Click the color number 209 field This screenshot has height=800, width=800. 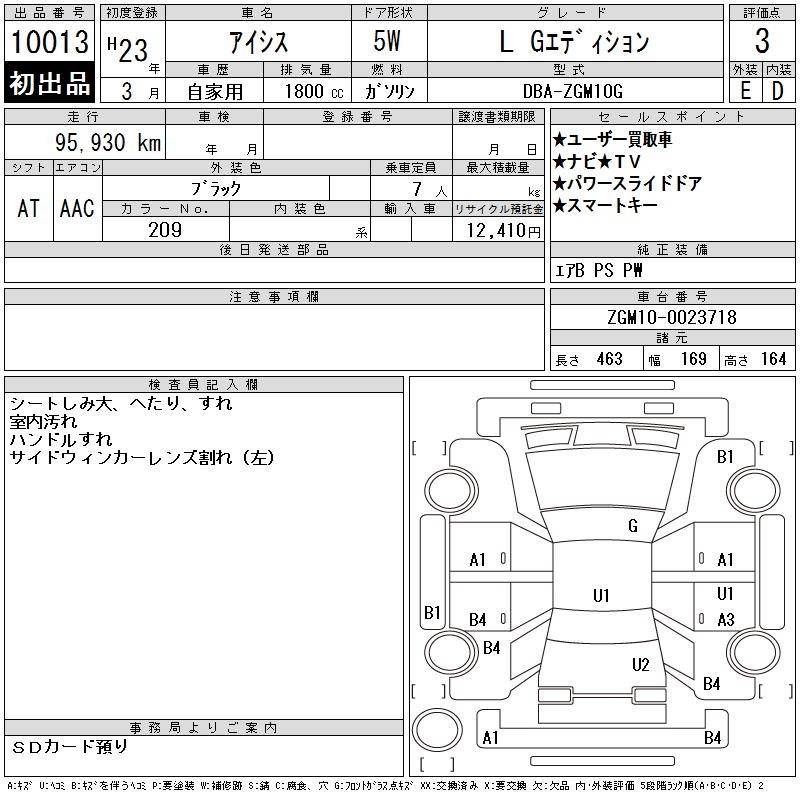click(165, 230)
